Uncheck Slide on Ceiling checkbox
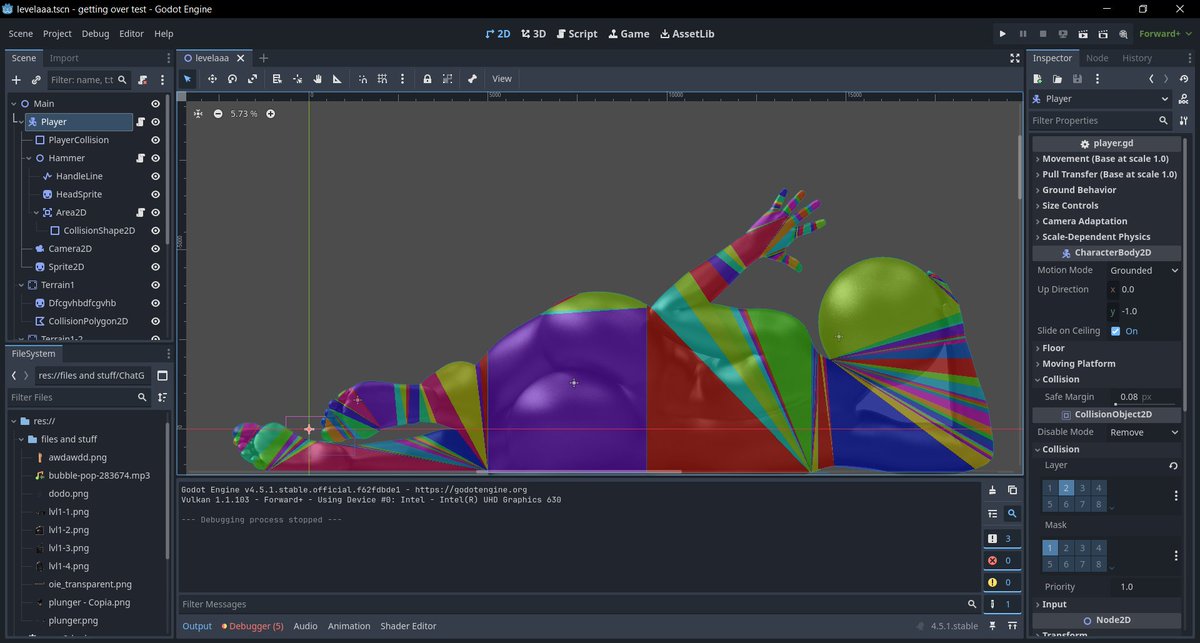The width and height of the screenshot is (1200, 643). tap(1115, 331)
